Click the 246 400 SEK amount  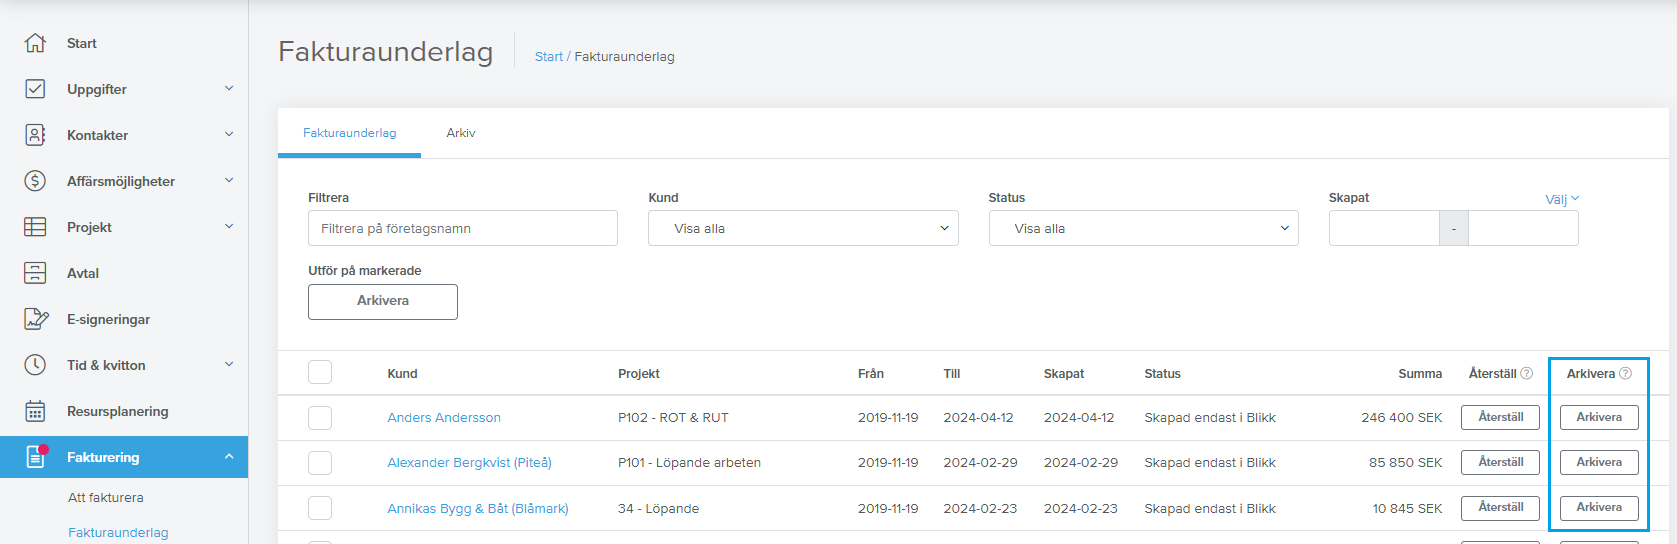1401,418
